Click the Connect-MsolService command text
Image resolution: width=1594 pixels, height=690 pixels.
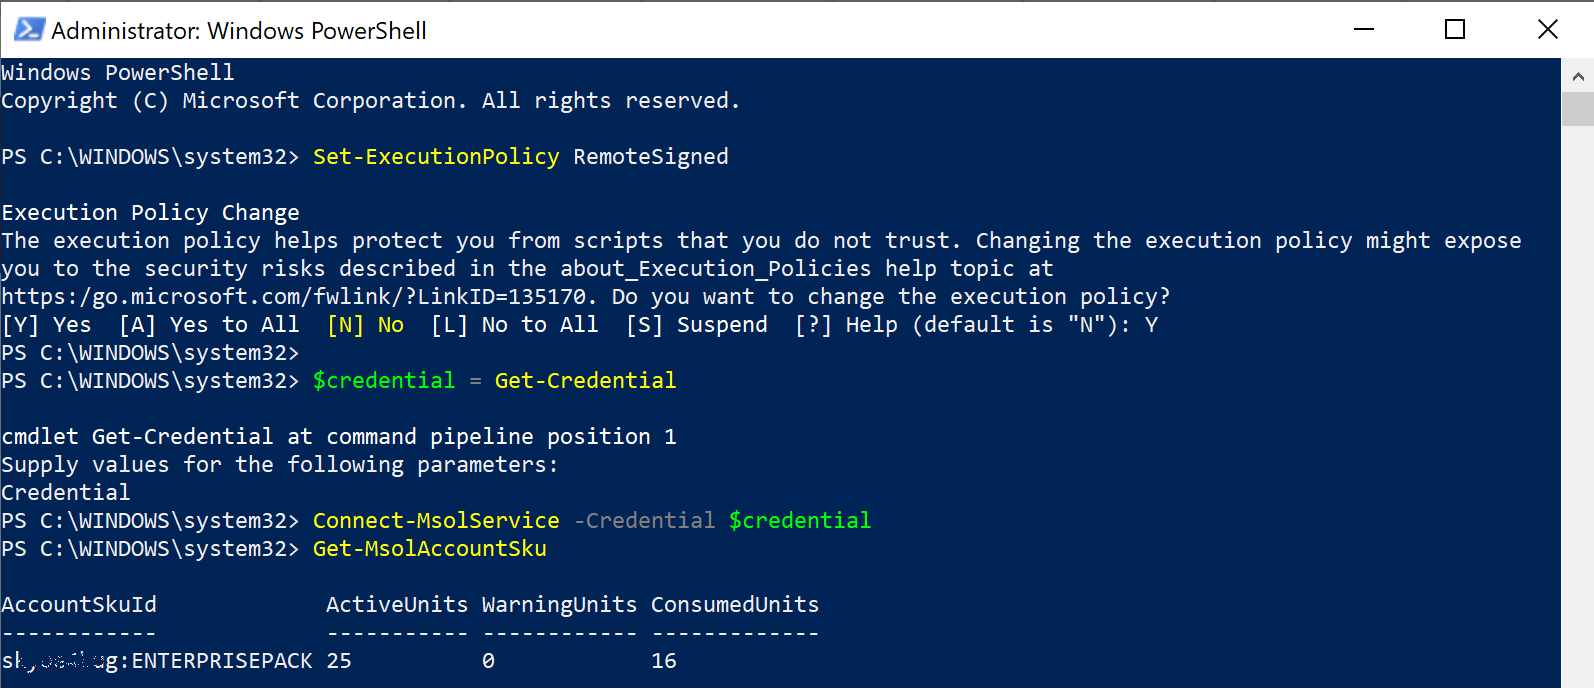tap(436, 521)
